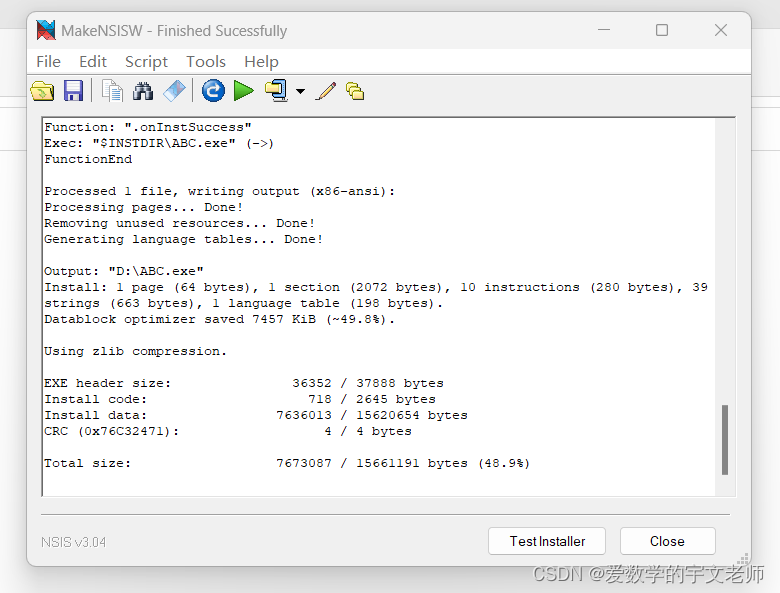Screen dimensions: 780x593
Task: Open the Script menu
Action: (x=146, y=62)
